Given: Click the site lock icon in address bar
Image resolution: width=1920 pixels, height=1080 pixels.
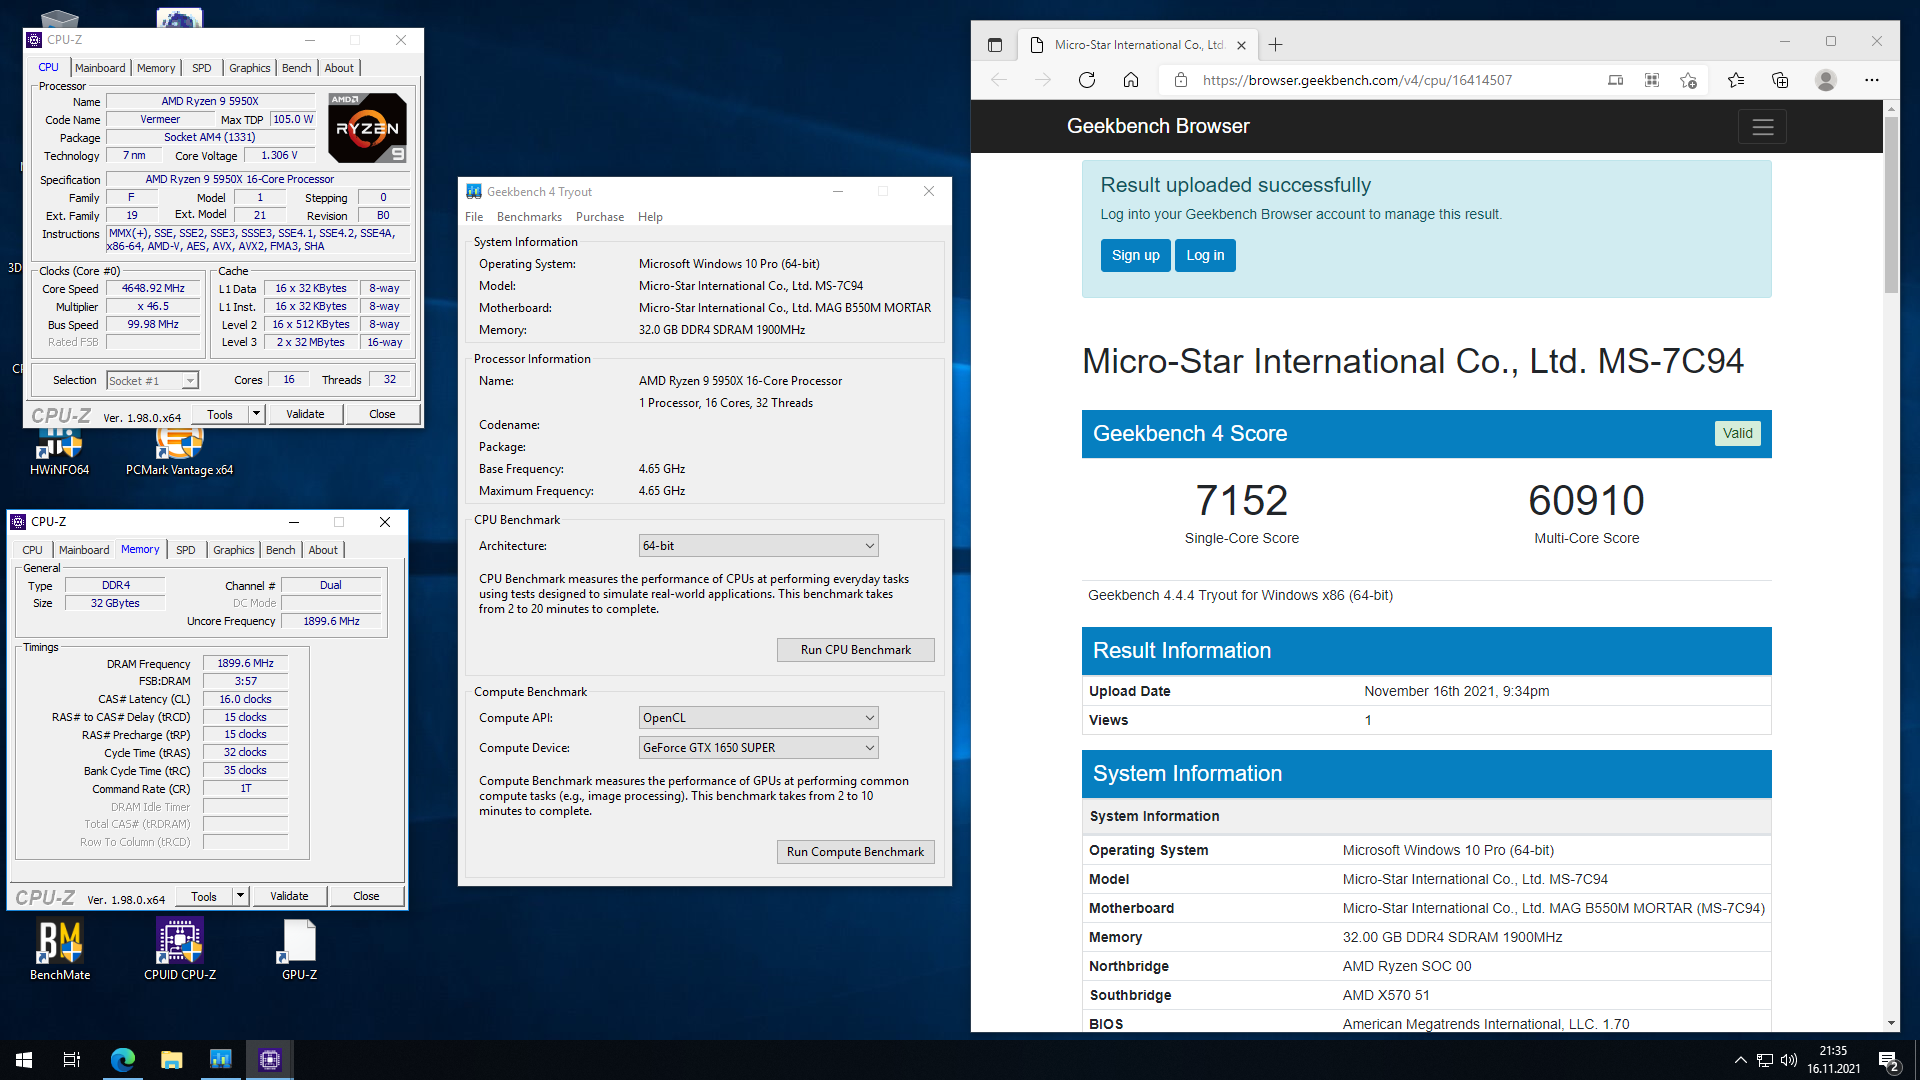Looking at the screenshot, I should click(1181, 80).
